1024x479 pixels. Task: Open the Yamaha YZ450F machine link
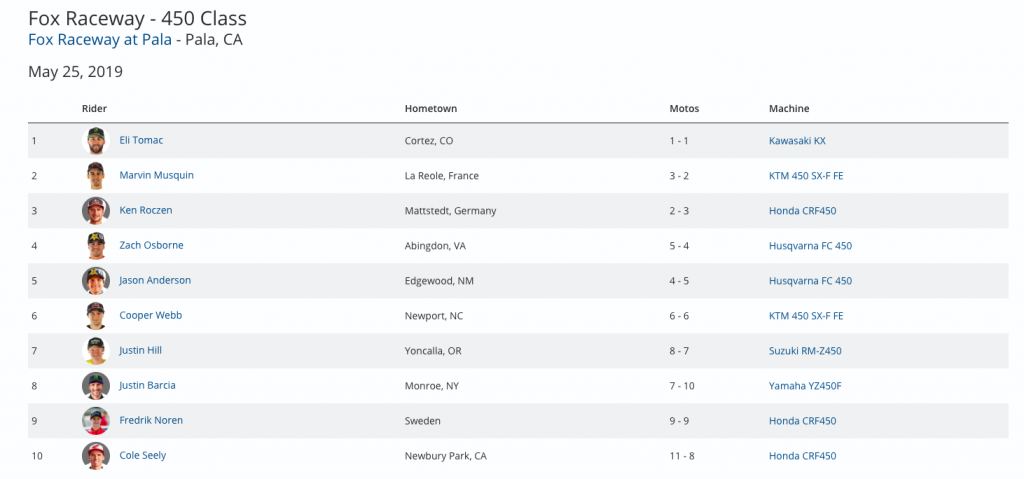pos(805,386)
